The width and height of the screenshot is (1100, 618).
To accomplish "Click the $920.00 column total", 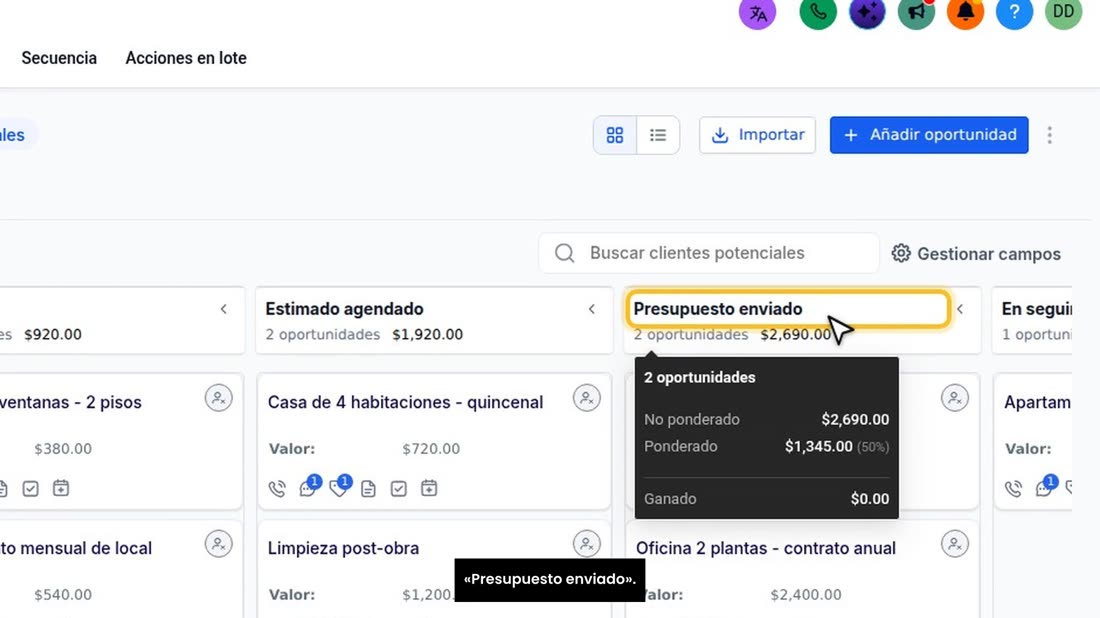I will pos(53,335).
